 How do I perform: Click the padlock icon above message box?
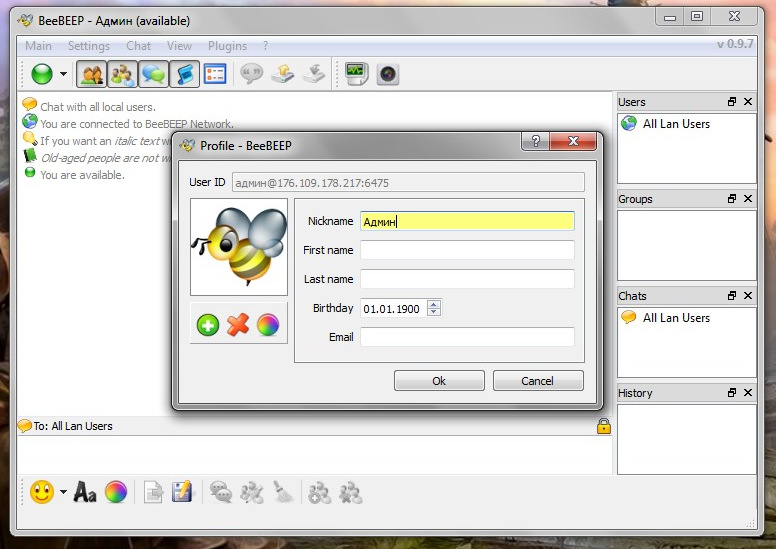[604, 426]
